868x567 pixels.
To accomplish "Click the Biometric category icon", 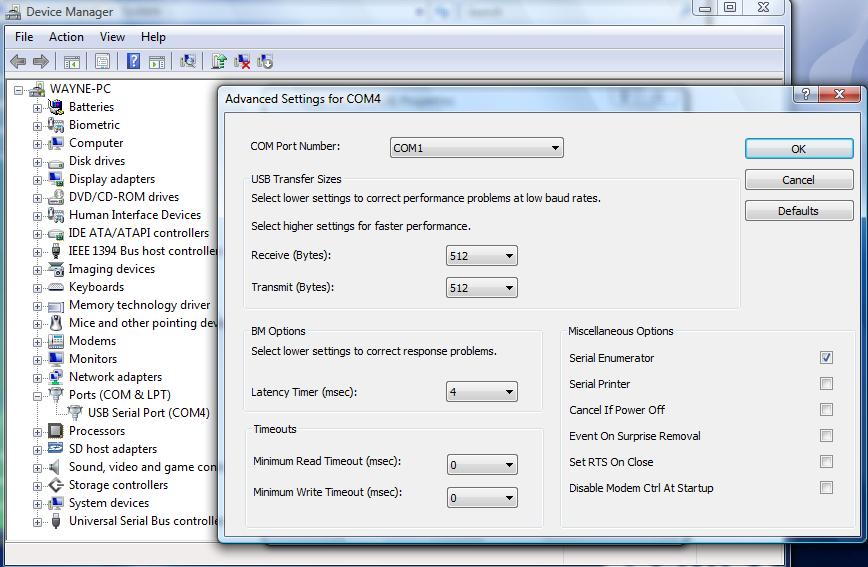I will (55, 125).
